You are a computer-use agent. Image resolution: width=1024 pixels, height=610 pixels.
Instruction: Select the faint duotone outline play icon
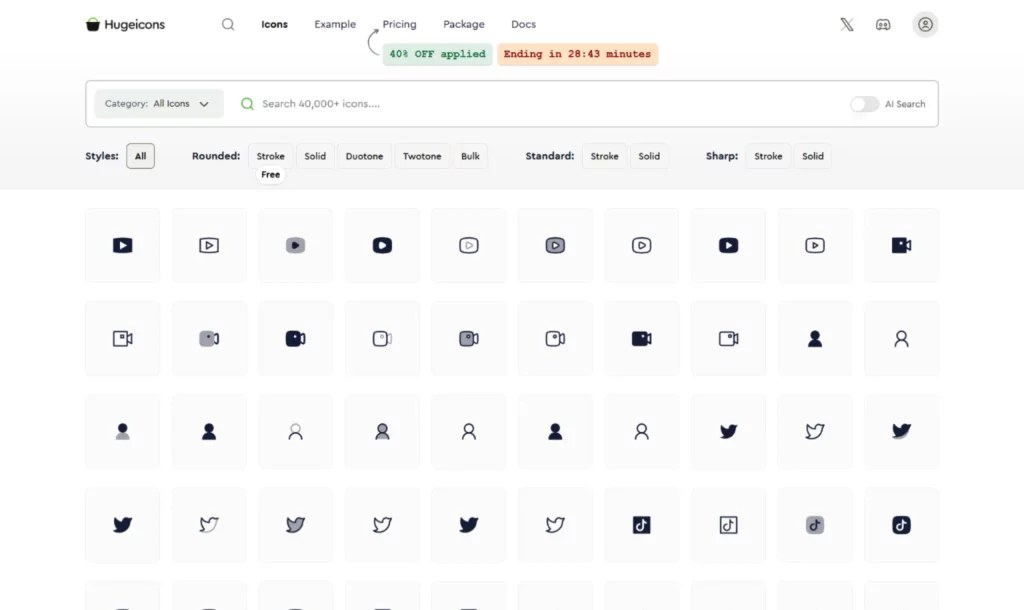pos(468,246)
